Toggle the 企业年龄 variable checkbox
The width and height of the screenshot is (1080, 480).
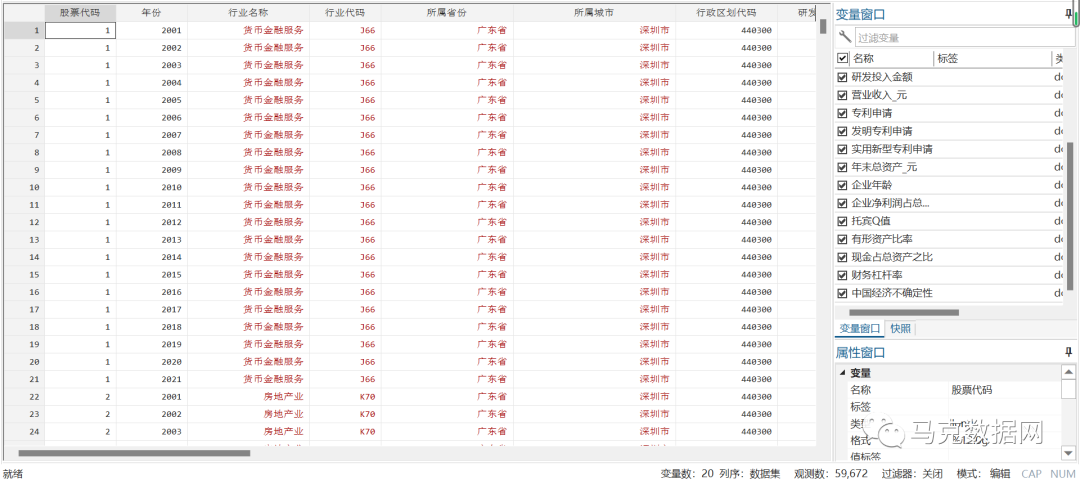[842, 185]
